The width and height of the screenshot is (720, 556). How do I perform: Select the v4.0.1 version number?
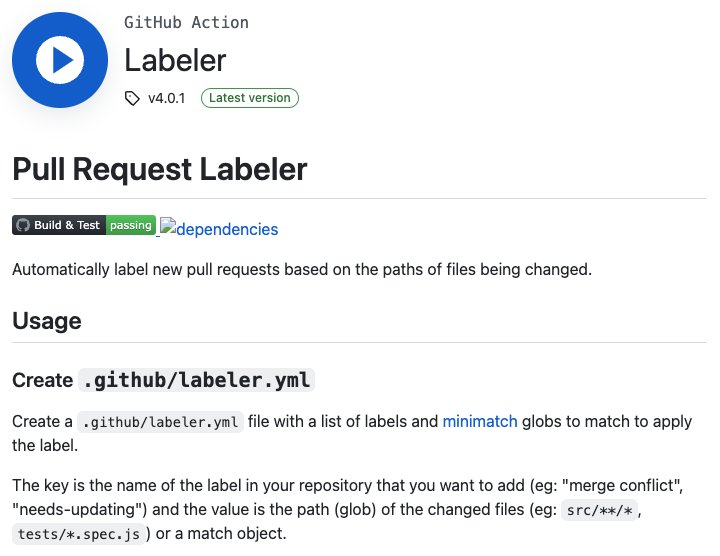click(x=166, y=98)
